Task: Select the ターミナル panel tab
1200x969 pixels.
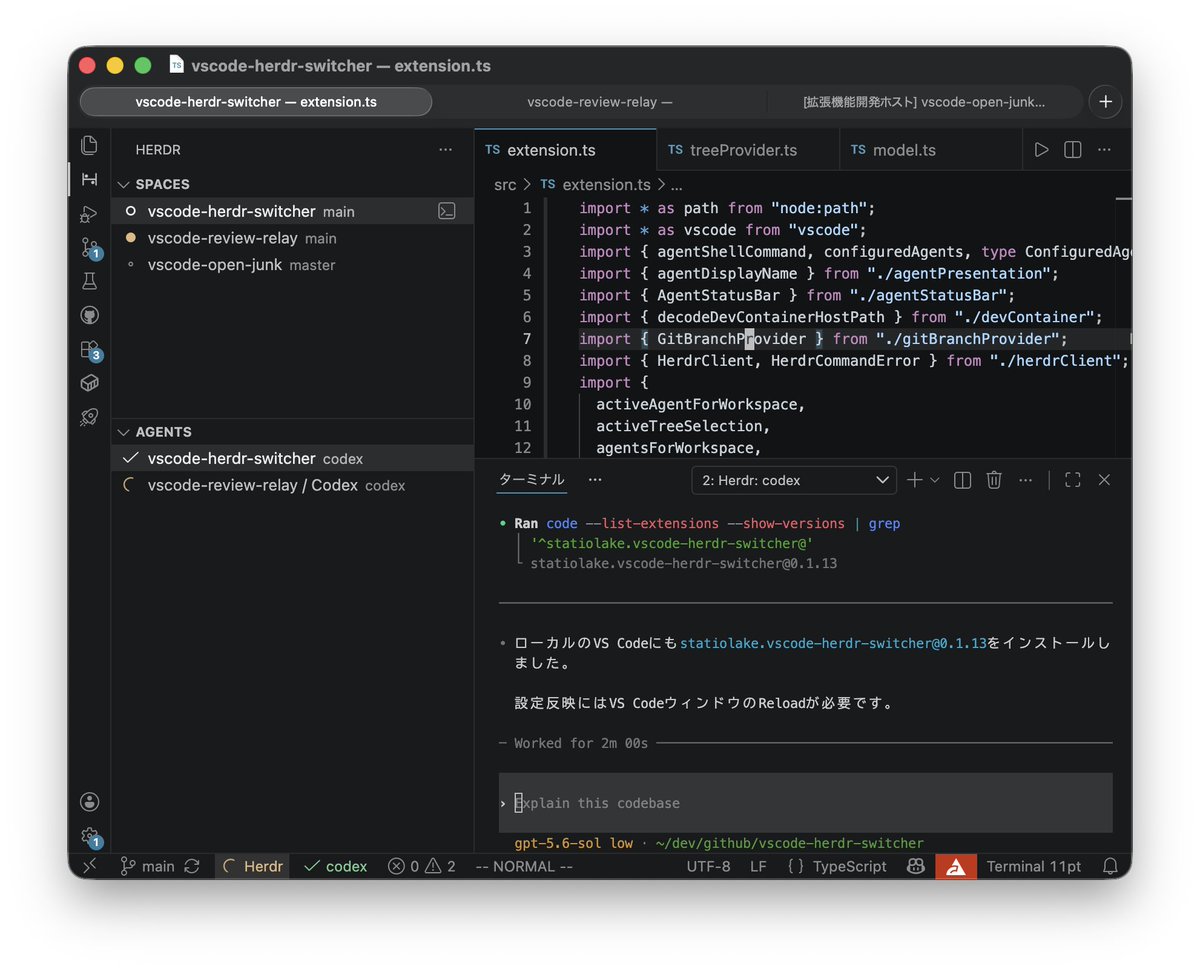Action: point(532,480)
